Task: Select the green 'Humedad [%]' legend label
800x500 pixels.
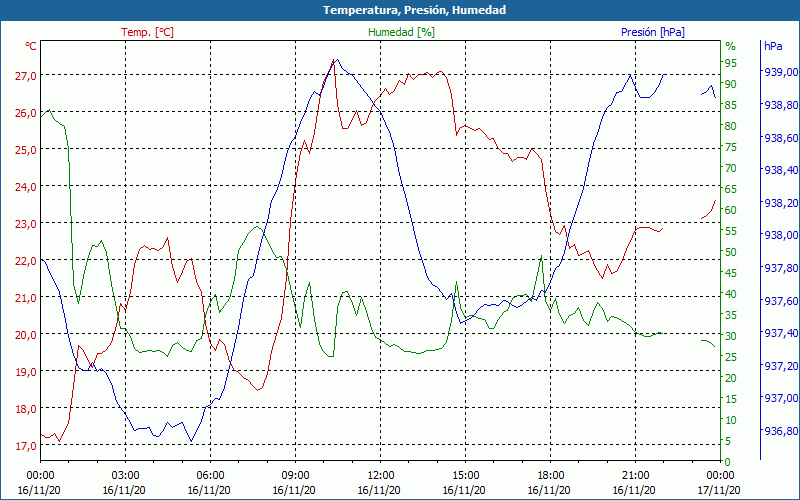Action: (401, 32)
